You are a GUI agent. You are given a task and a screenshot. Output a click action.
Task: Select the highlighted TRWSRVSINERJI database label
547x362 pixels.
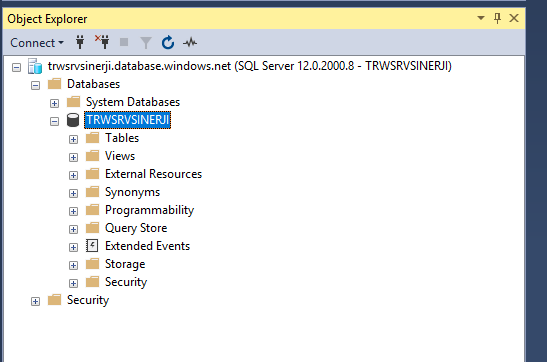point(128,120)
